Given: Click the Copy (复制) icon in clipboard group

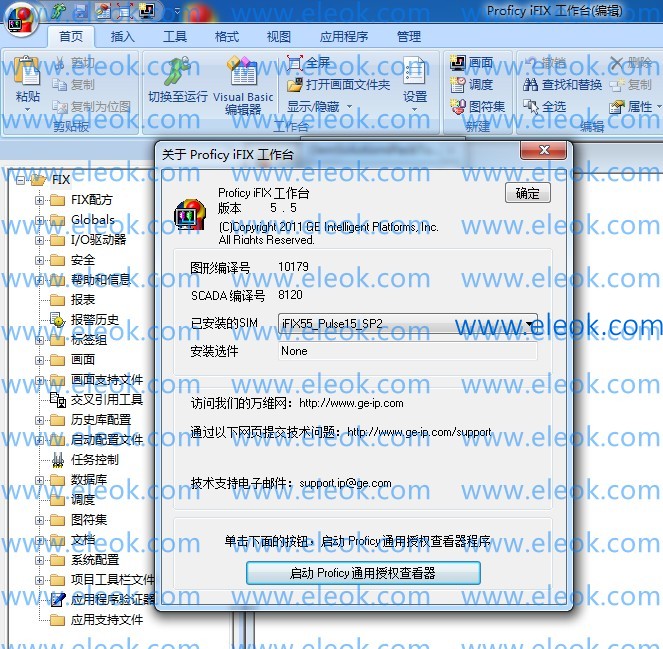Looking at the screenshot, I should (x=60, y=85).
